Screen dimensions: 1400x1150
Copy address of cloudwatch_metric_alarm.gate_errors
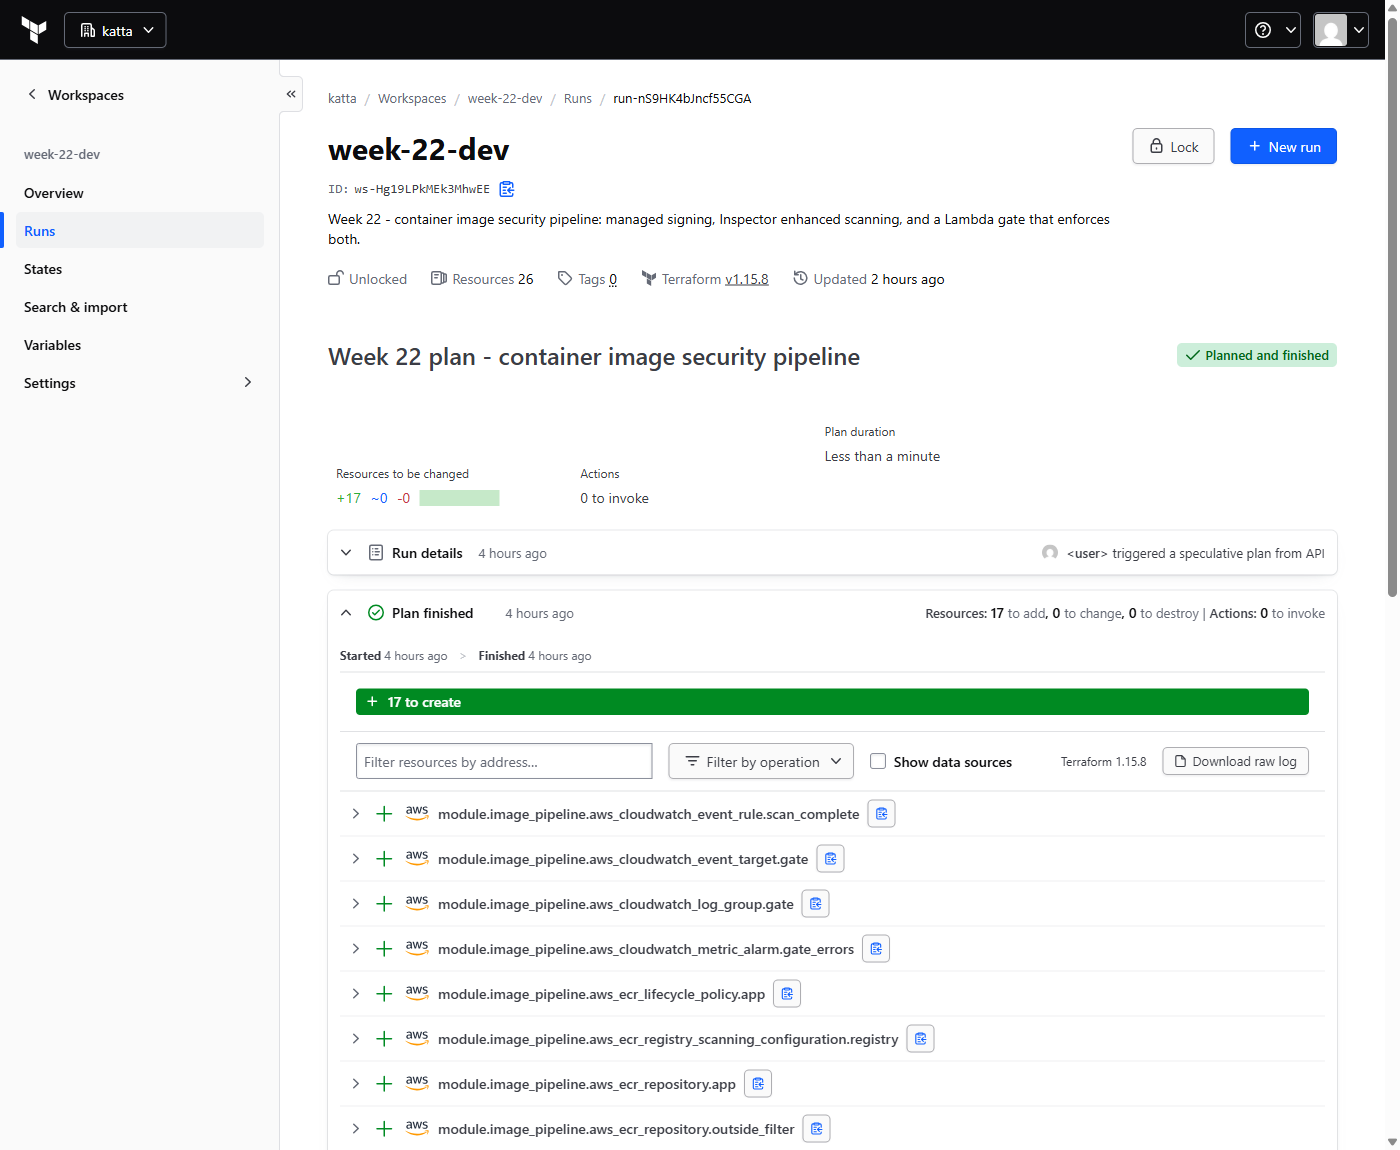pos(876,949)
